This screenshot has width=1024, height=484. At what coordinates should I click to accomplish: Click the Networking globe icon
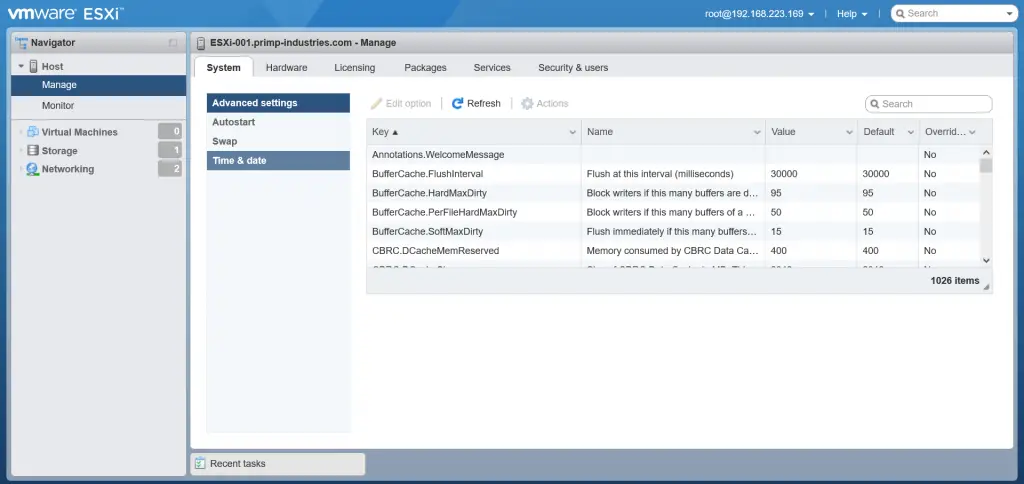(32, 169)
